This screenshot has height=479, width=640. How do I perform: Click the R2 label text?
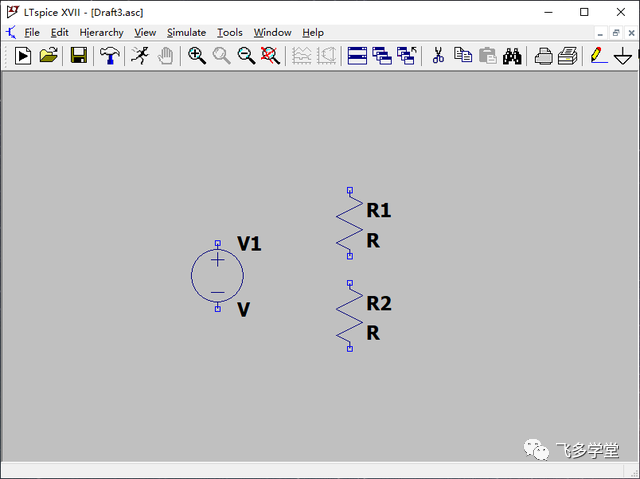click(379, 303)
